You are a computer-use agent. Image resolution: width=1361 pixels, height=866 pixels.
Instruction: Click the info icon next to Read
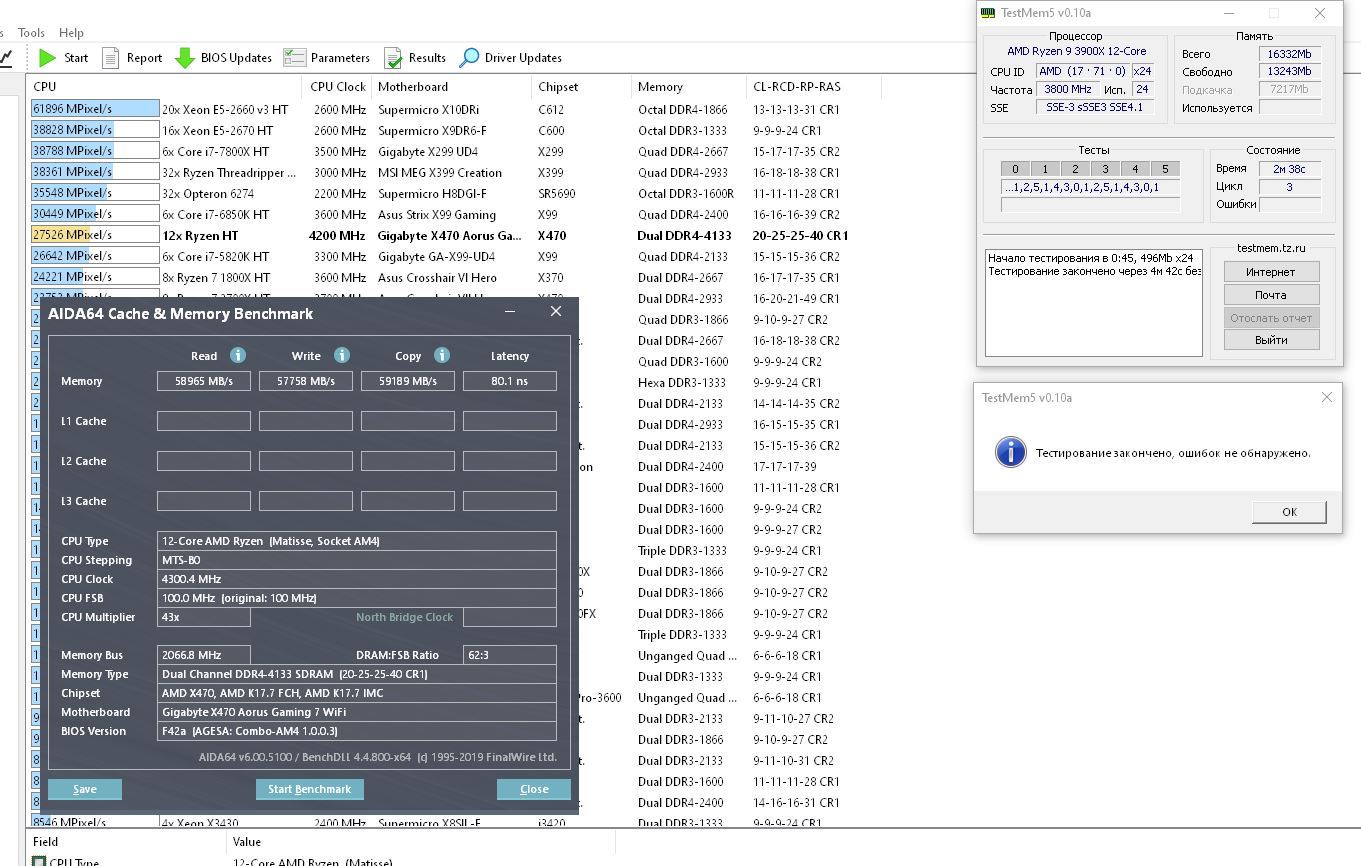coord(238,355)
